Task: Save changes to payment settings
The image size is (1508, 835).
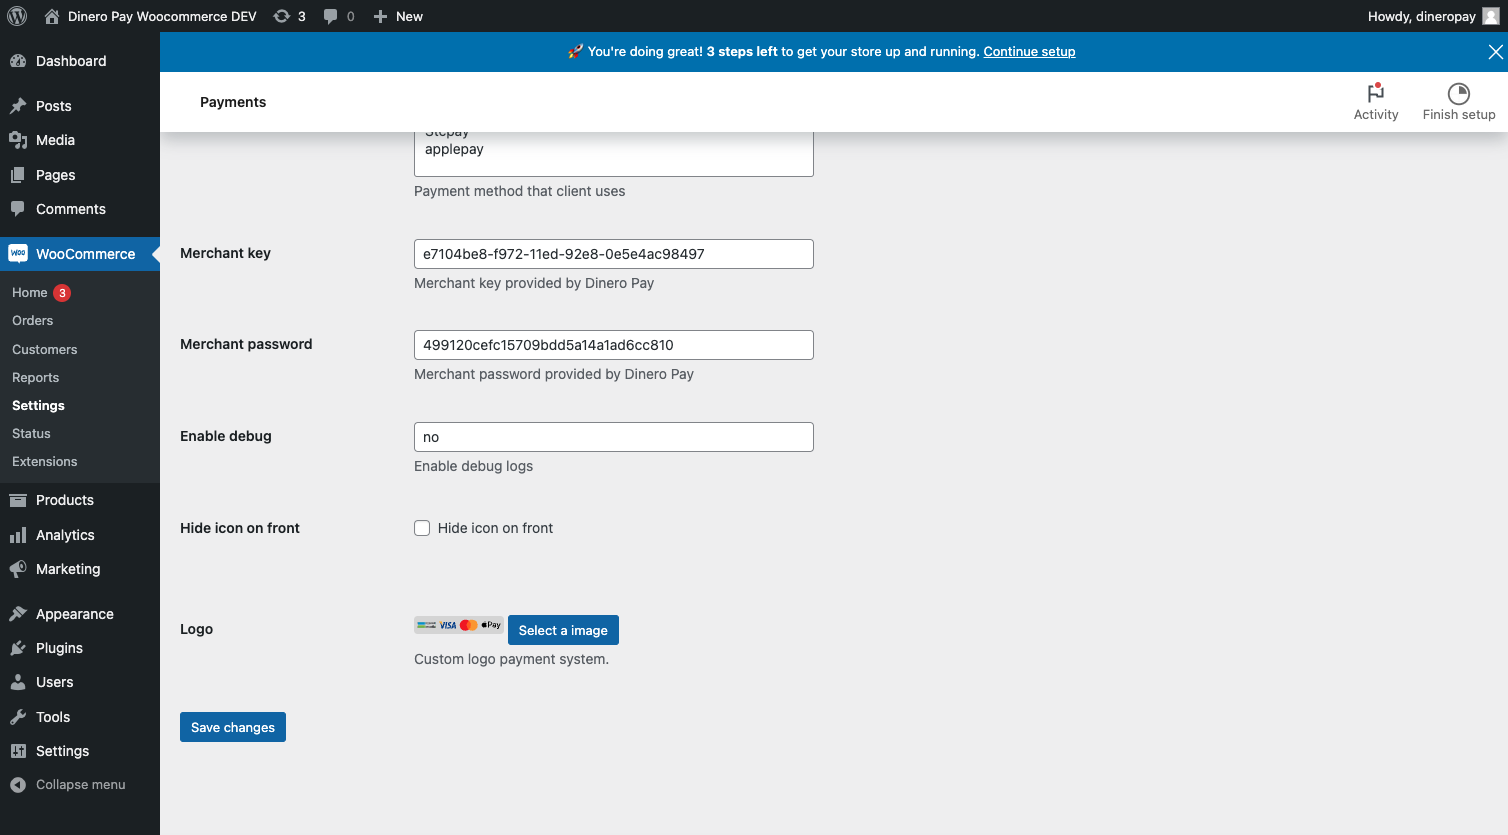Action: [x=233, y=727]
